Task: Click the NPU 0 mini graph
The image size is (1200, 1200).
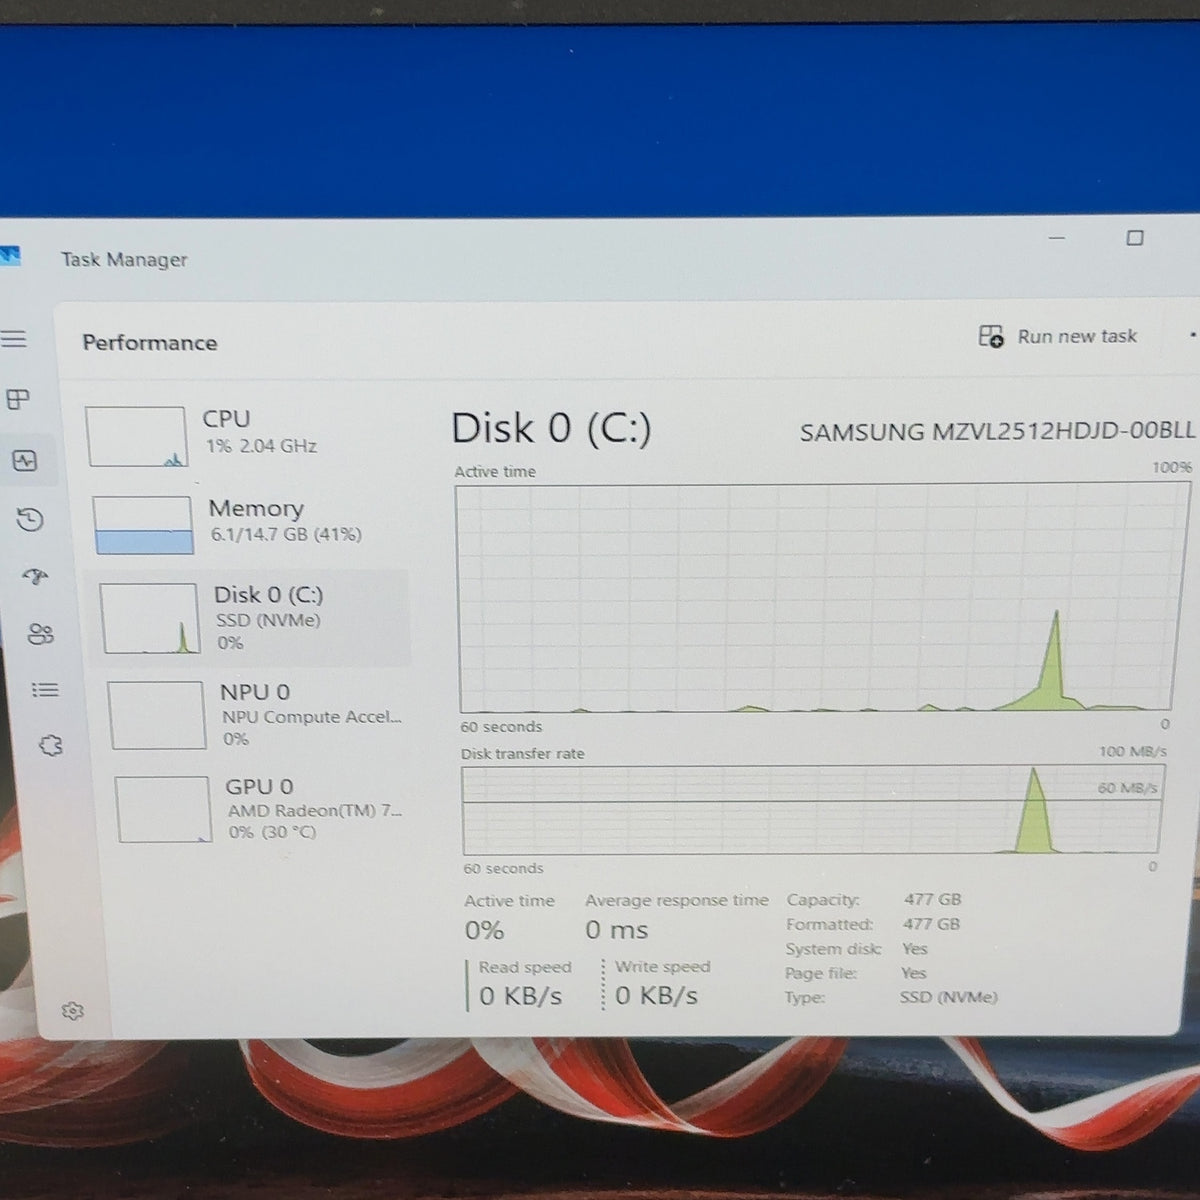Action: tap(157, 715)
